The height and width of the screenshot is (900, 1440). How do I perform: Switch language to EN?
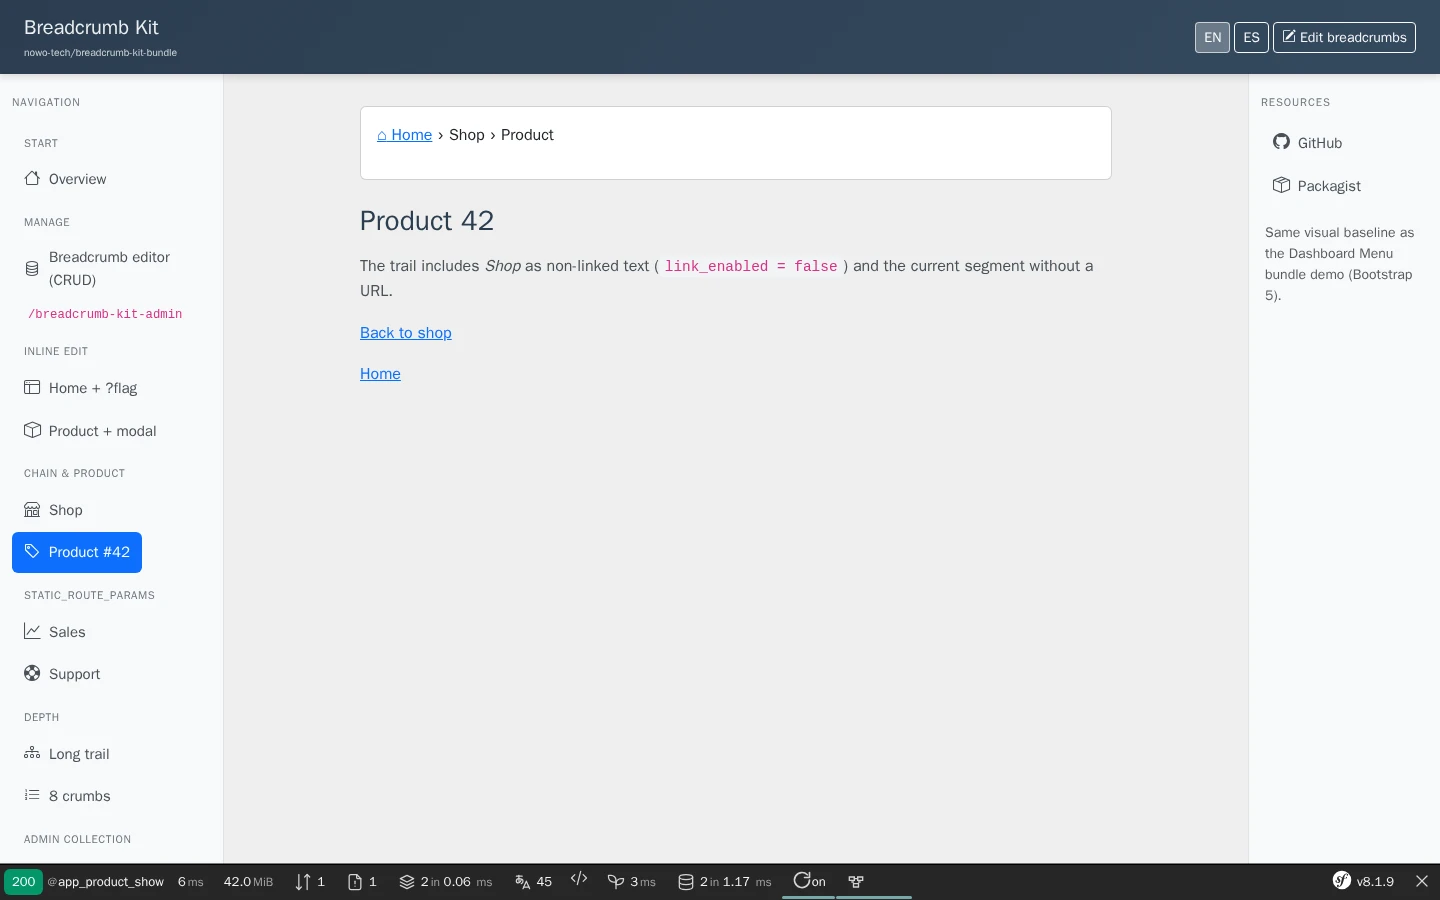pos(1212,37)
